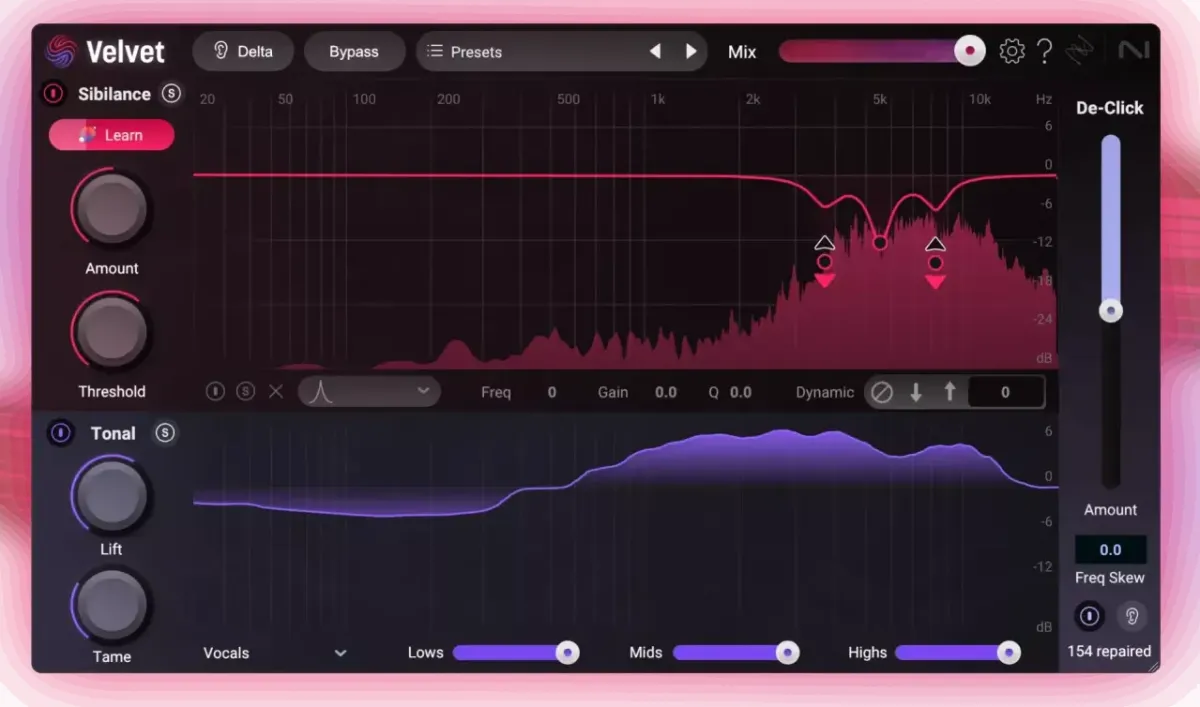Screen dimensions: 1200x707
Task: Click the pink down triangle below right node
Action: point(935,282)
